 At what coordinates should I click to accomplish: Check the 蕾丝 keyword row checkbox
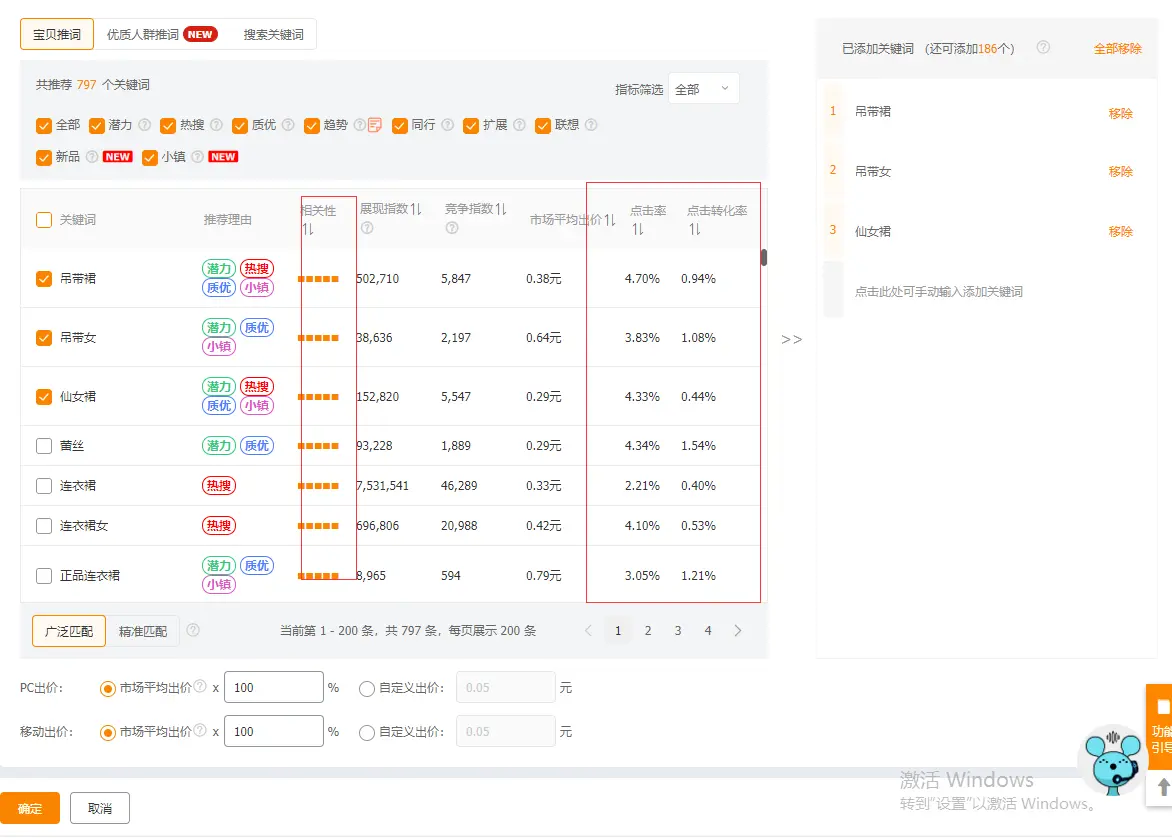click(x=44, y=446)
